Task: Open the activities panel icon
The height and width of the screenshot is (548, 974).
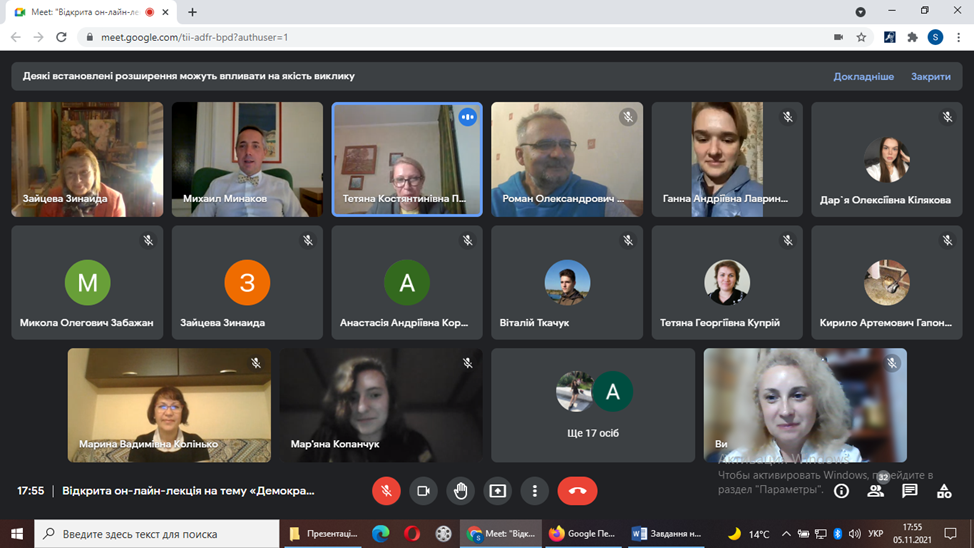Action: [944, 491]
